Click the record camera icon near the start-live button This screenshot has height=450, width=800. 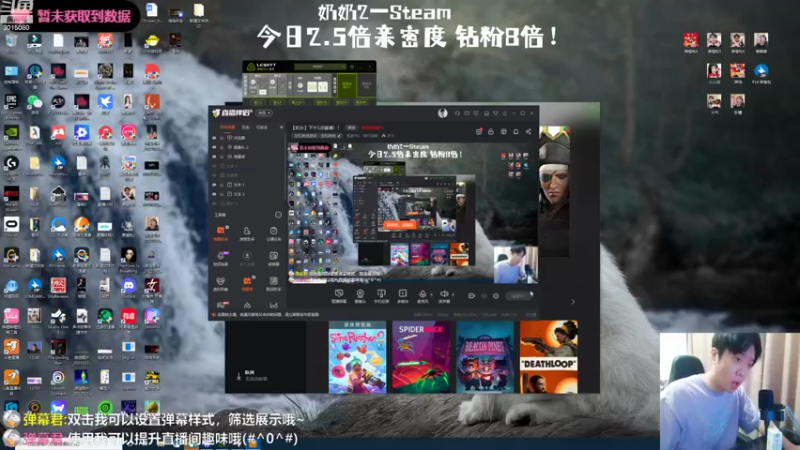pos(471,295)
